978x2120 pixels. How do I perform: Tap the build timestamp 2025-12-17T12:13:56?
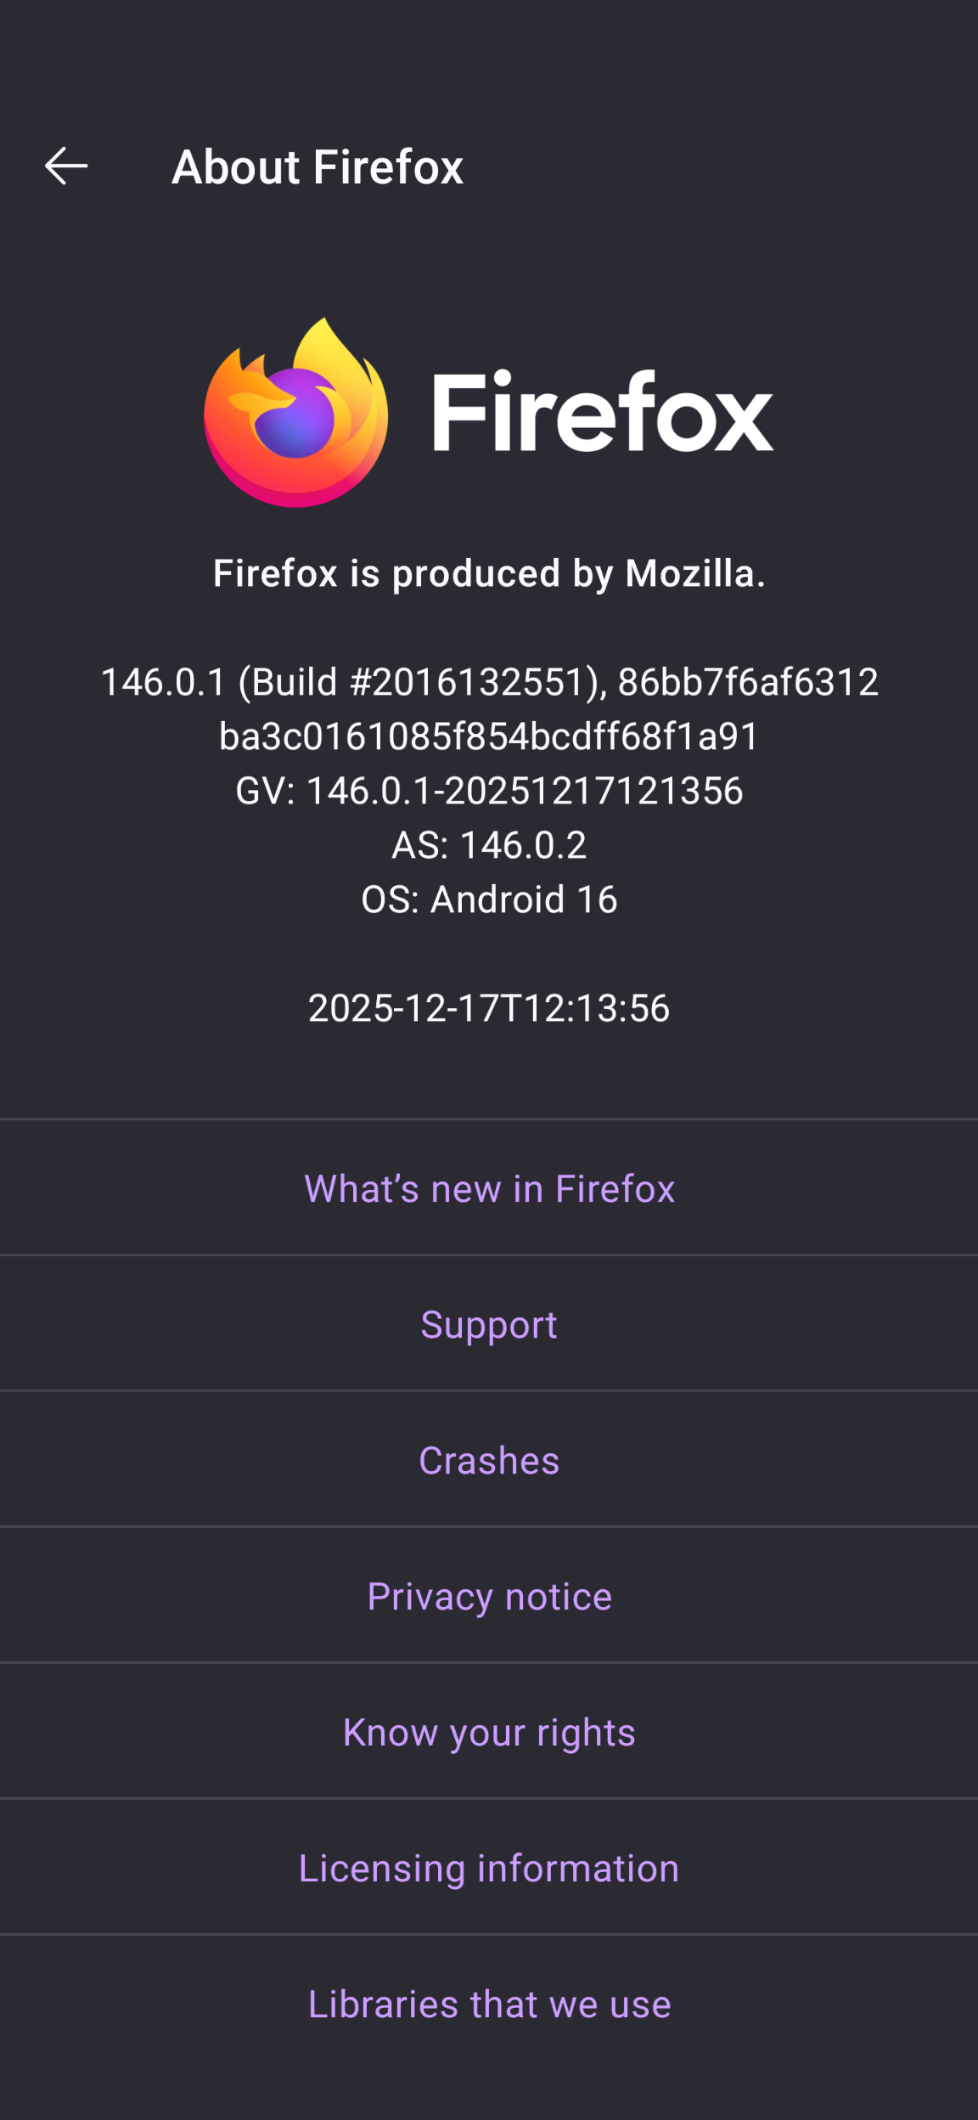point(489,1008)
